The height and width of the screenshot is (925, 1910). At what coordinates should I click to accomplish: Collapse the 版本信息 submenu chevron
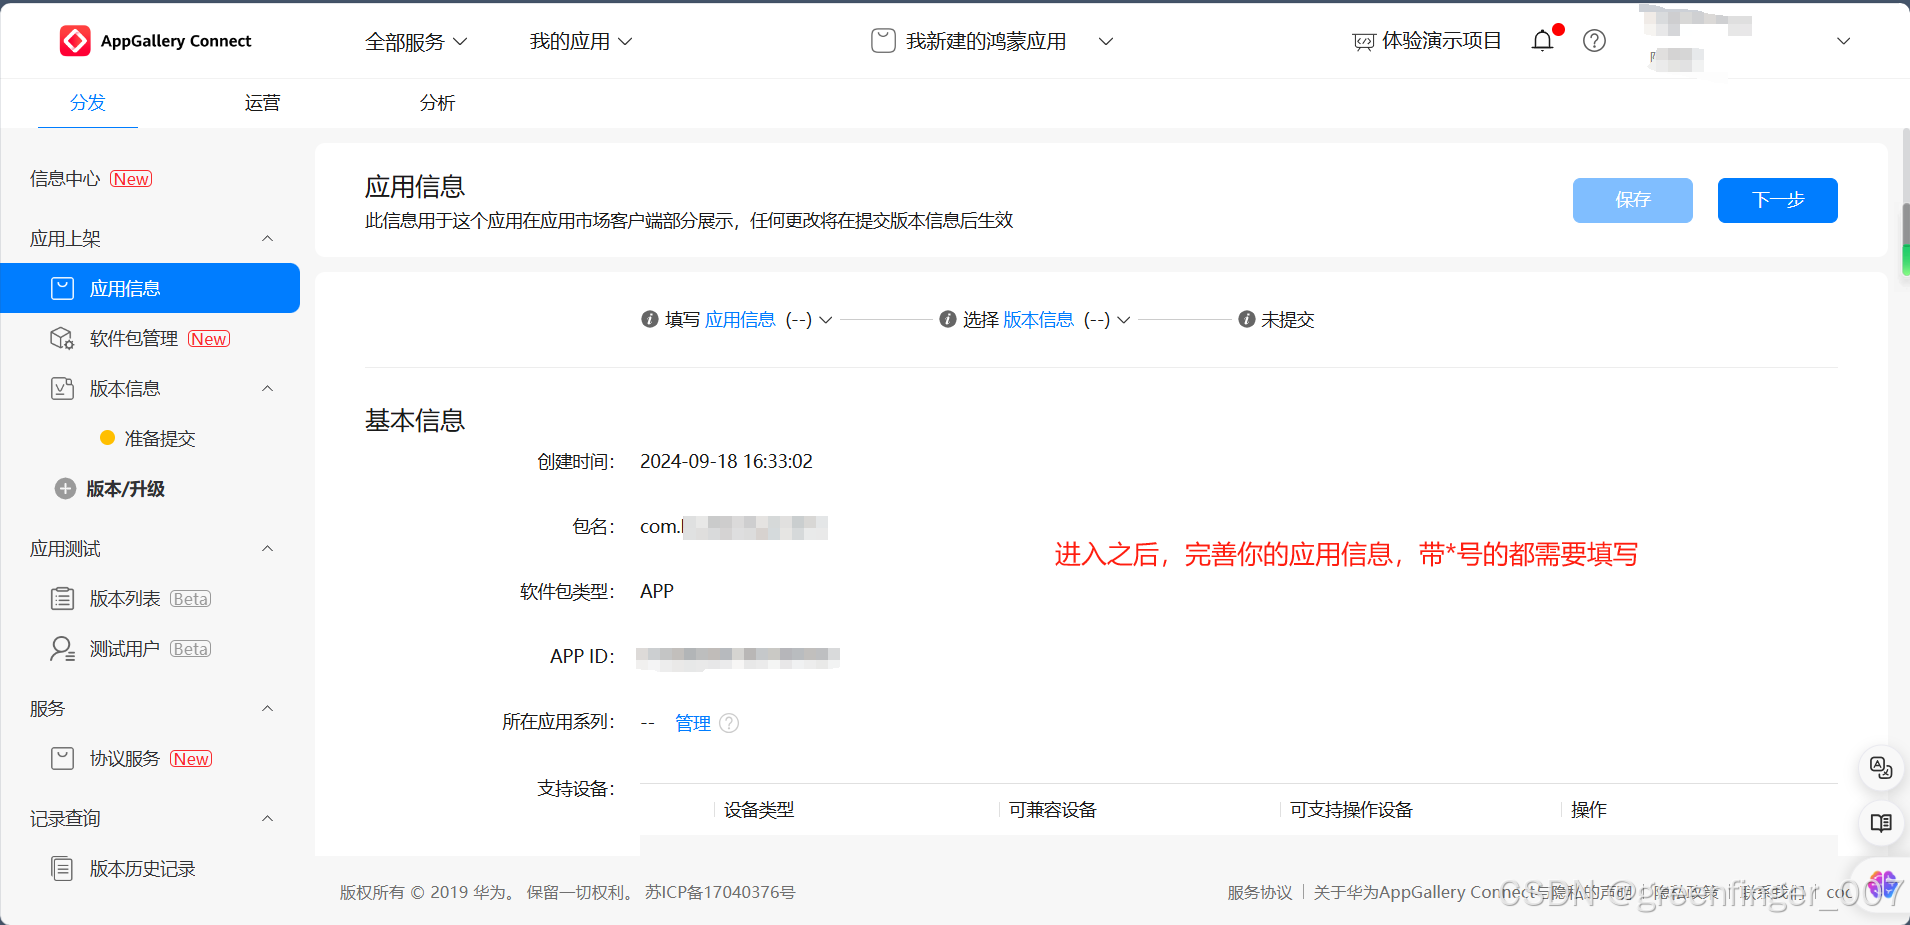pyautogui.click(x=267, y=388)
